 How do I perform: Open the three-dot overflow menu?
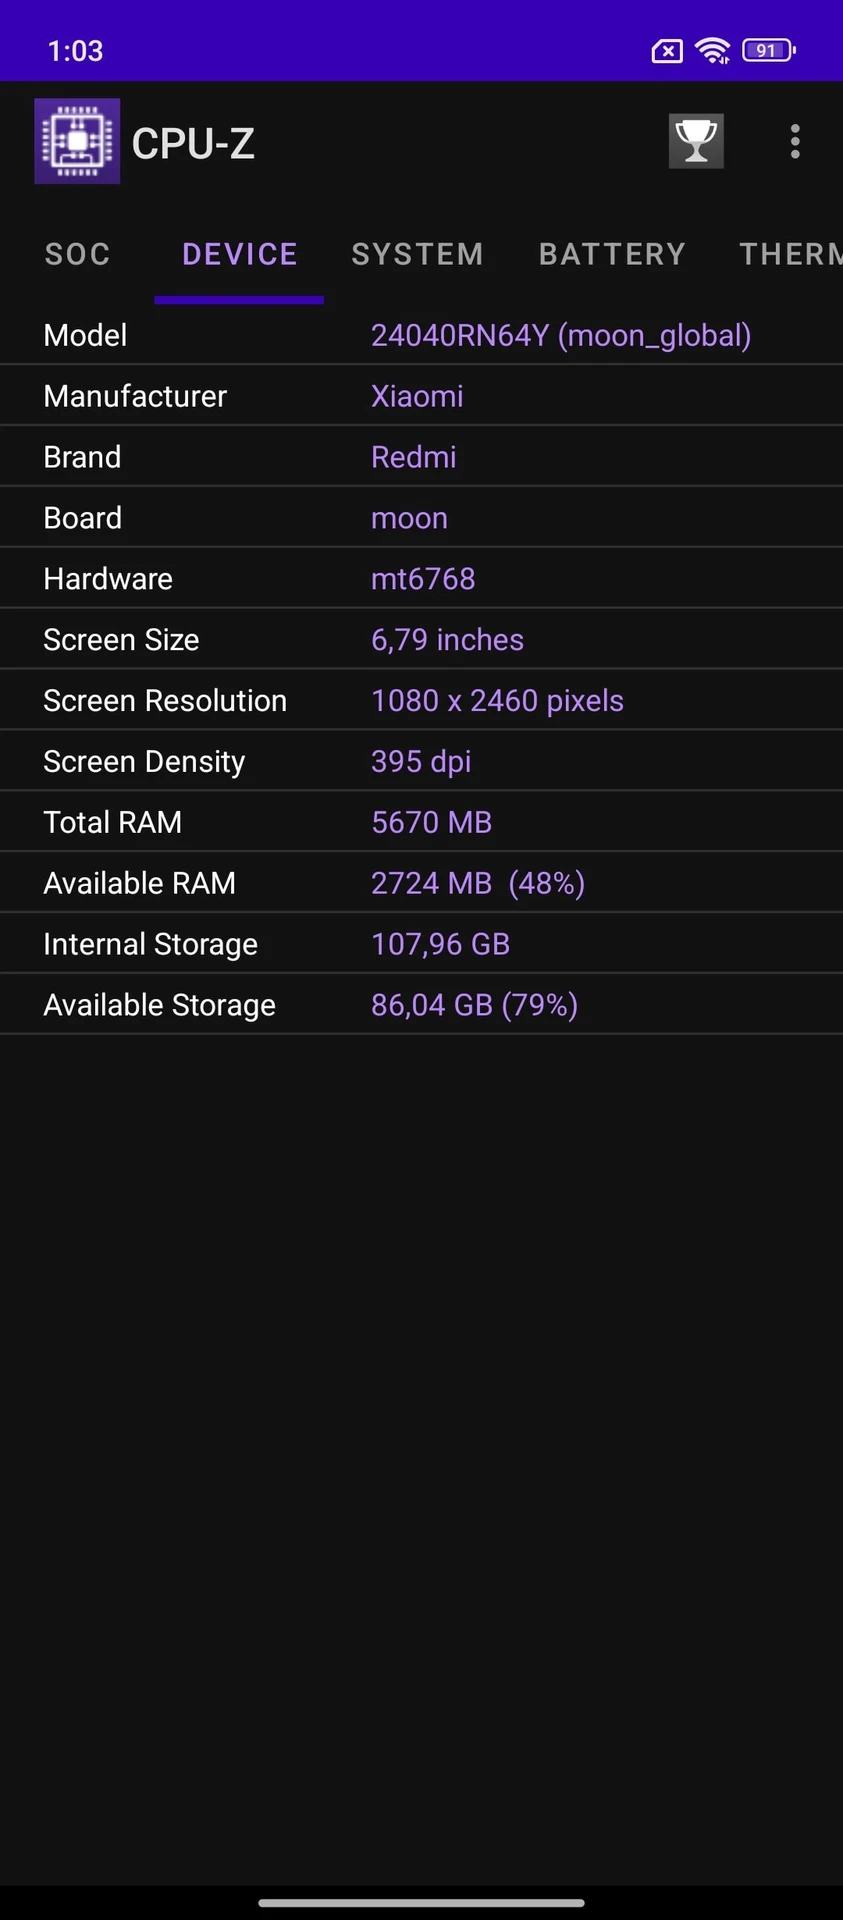(x=794, y=141)
